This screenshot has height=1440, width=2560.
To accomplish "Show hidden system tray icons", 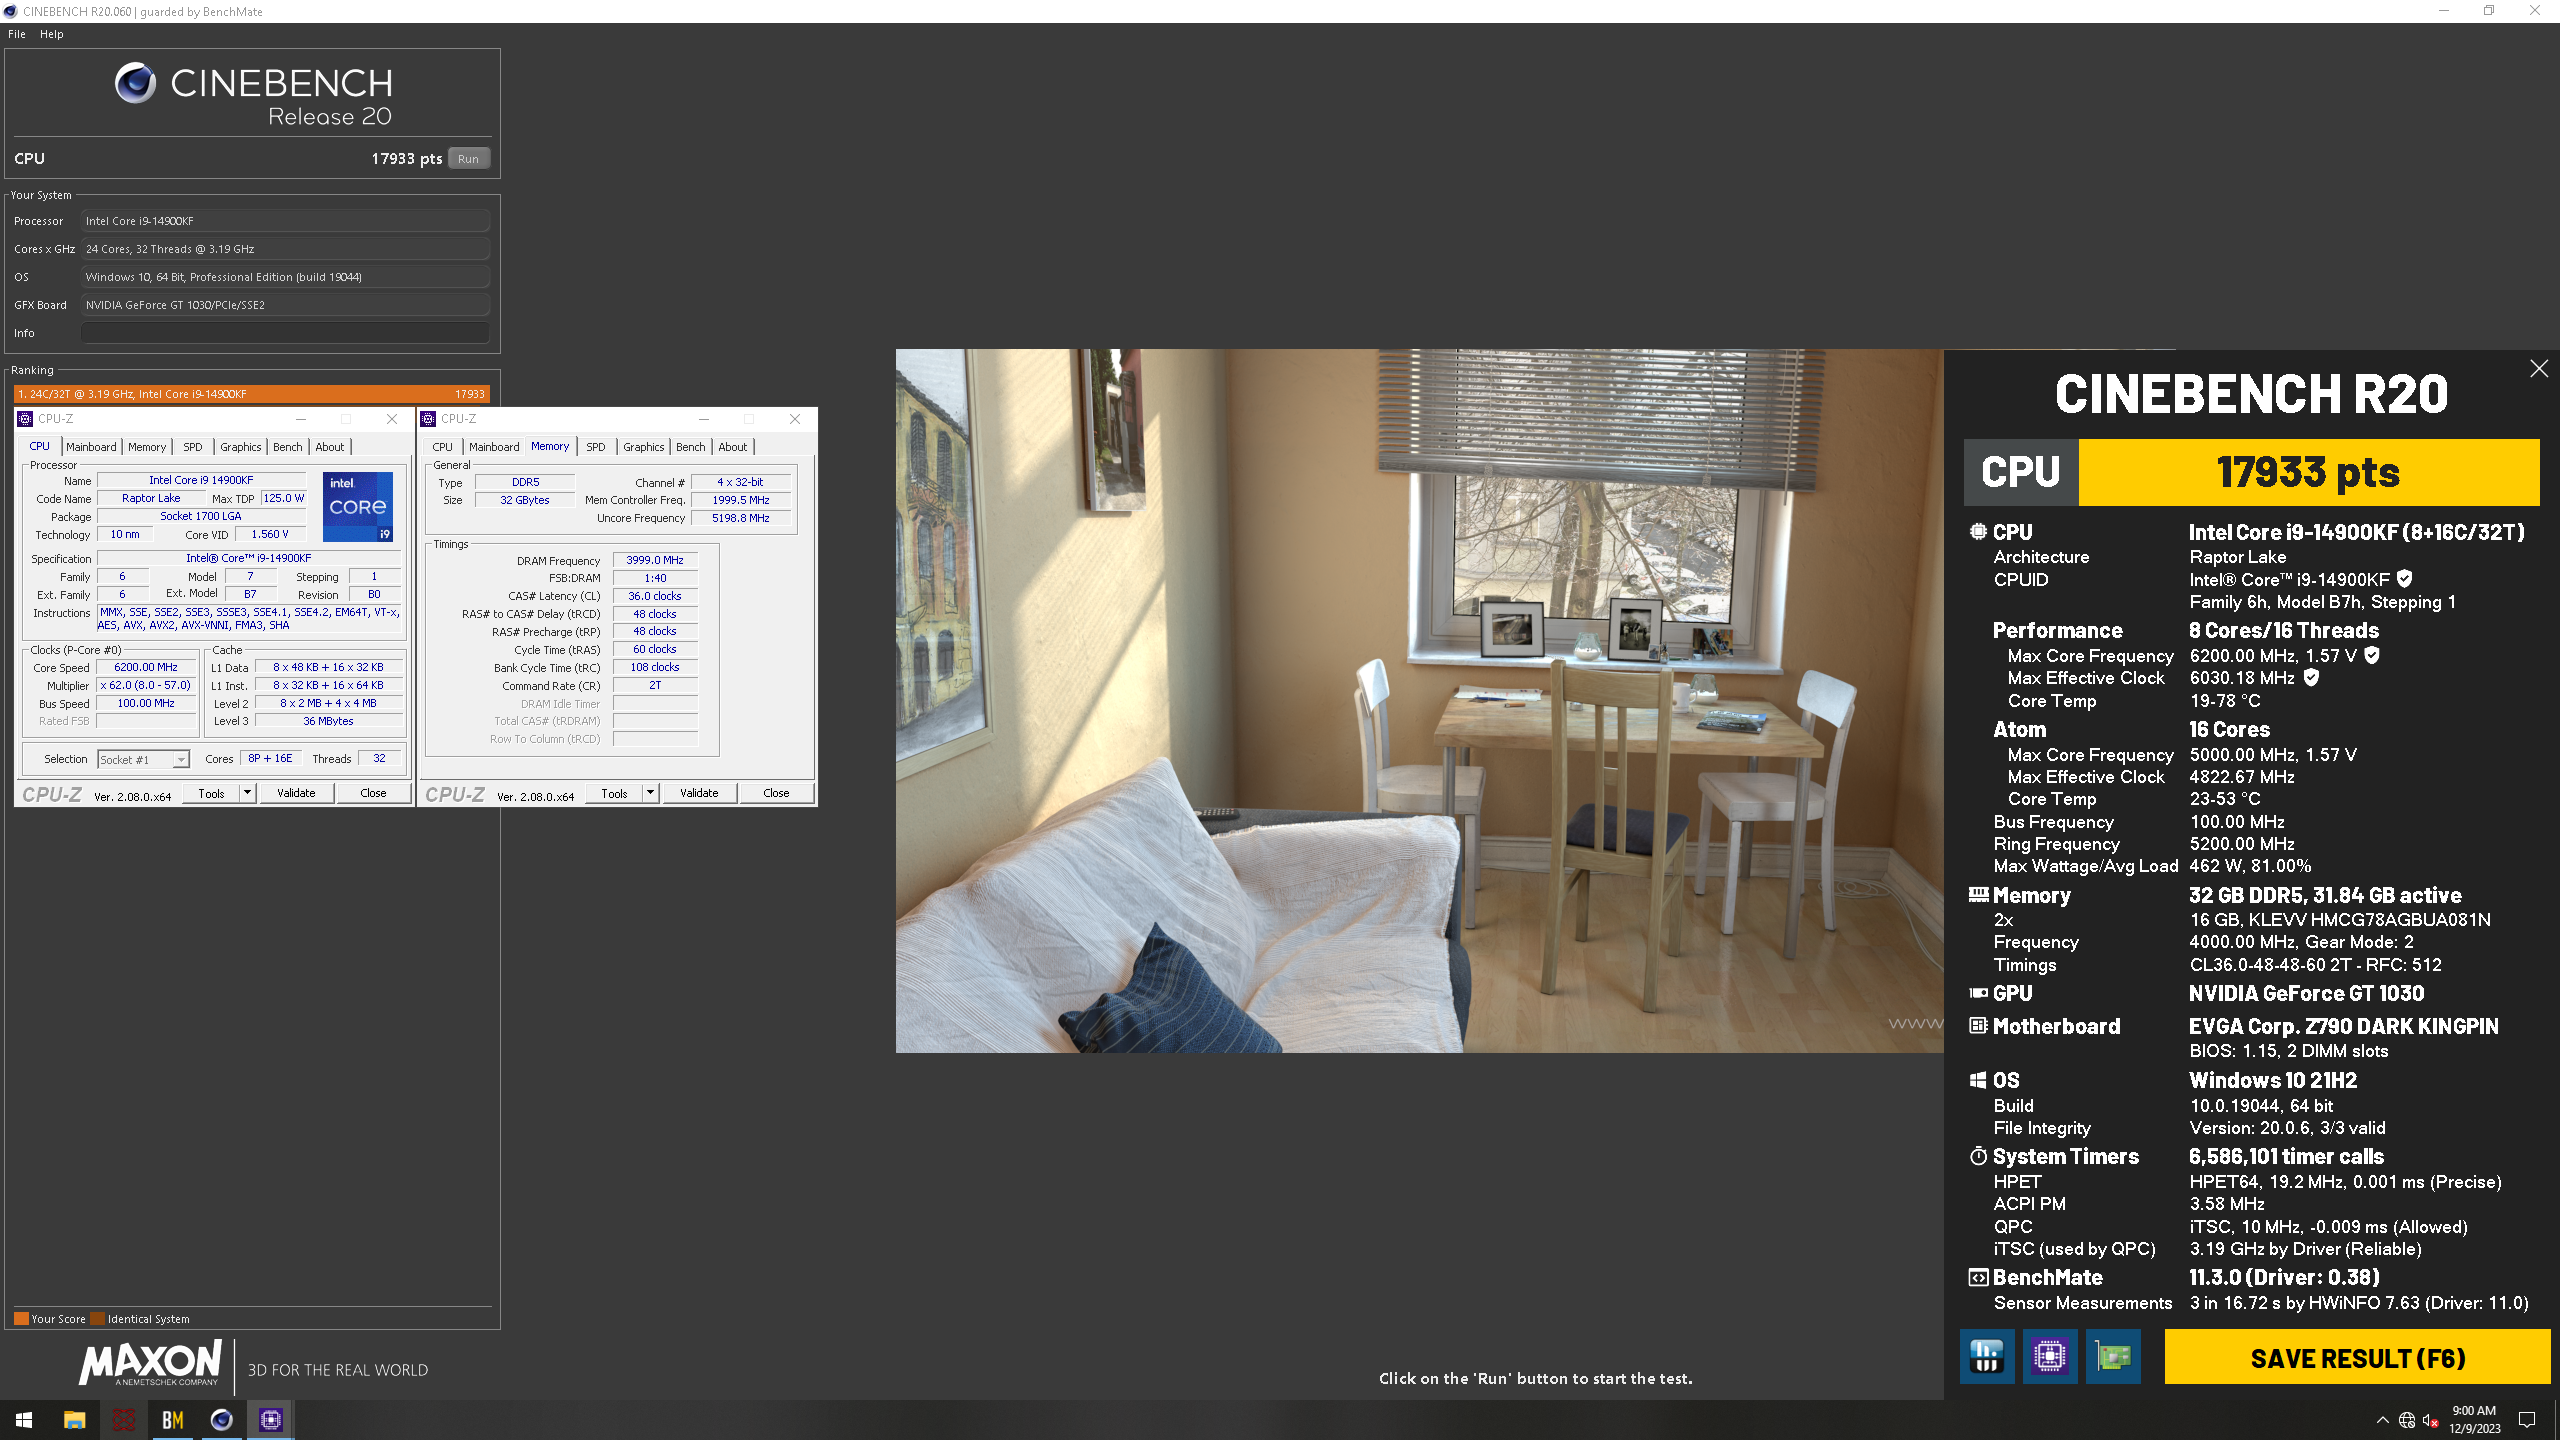I will (x=2382, y=1420).
